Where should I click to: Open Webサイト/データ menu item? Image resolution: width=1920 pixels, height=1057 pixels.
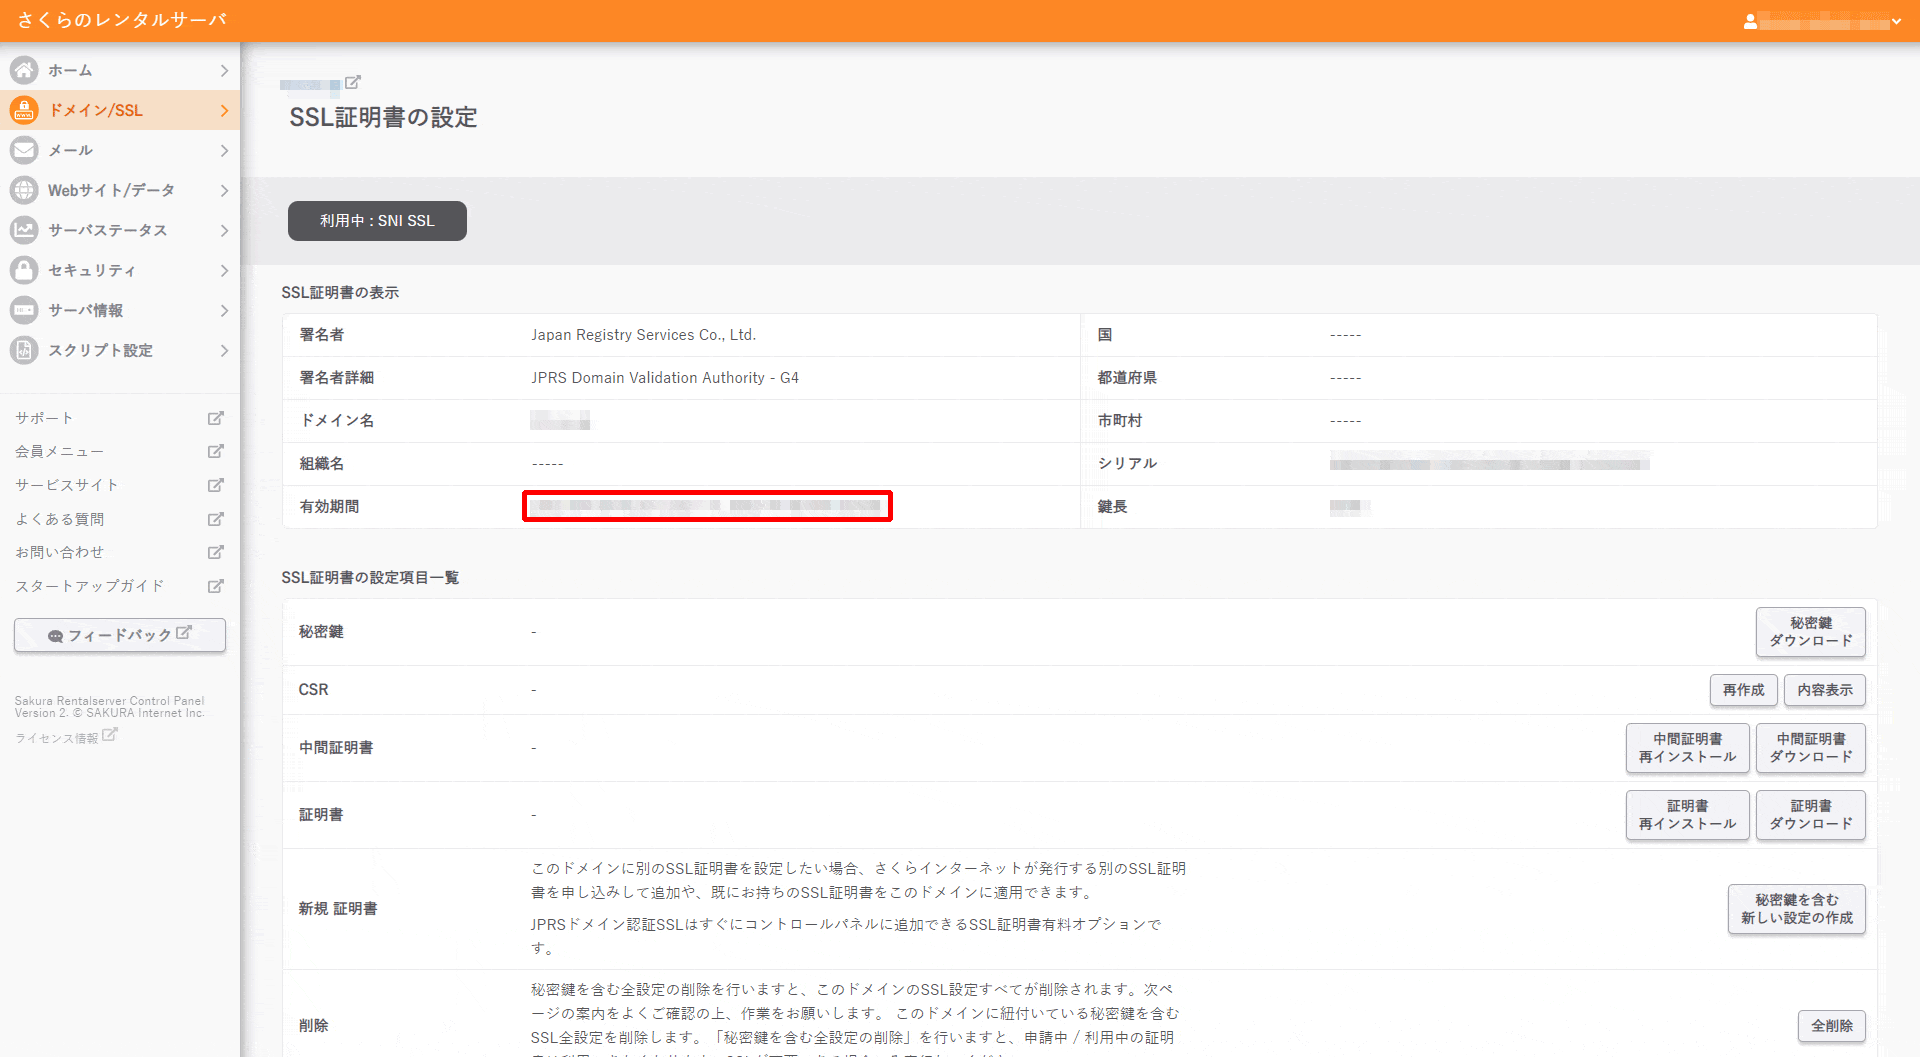pyautogui.click(x=120, y=190)
